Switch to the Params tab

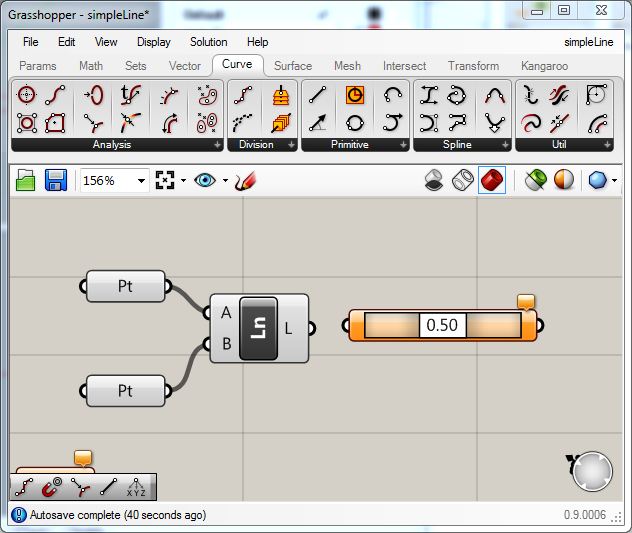[37, 66]
